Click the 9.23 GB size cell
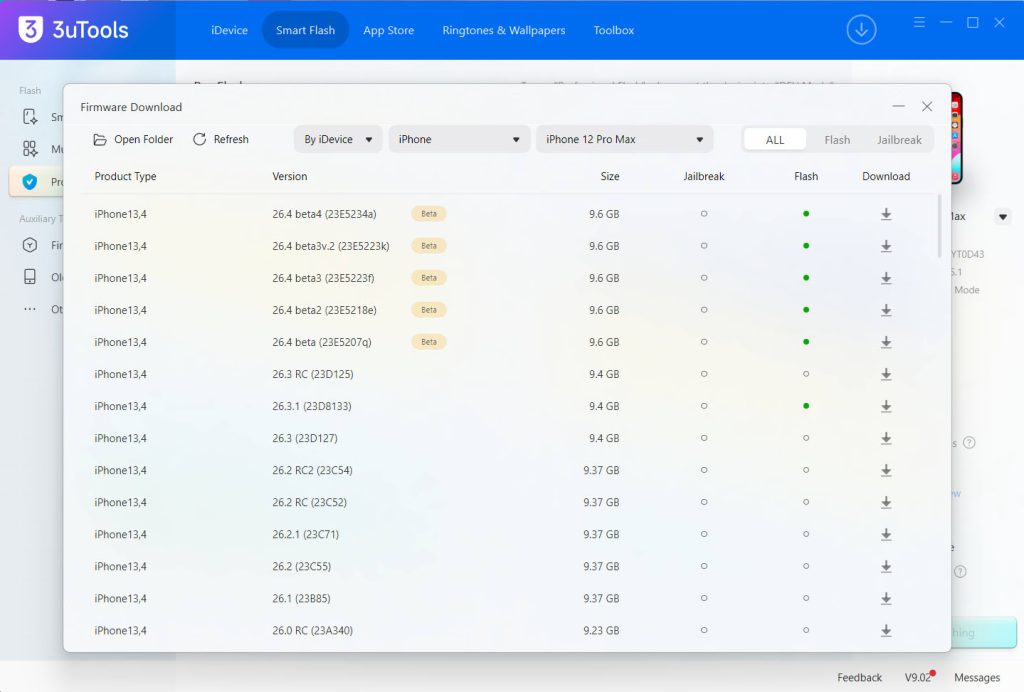 [x=601, y=631]
